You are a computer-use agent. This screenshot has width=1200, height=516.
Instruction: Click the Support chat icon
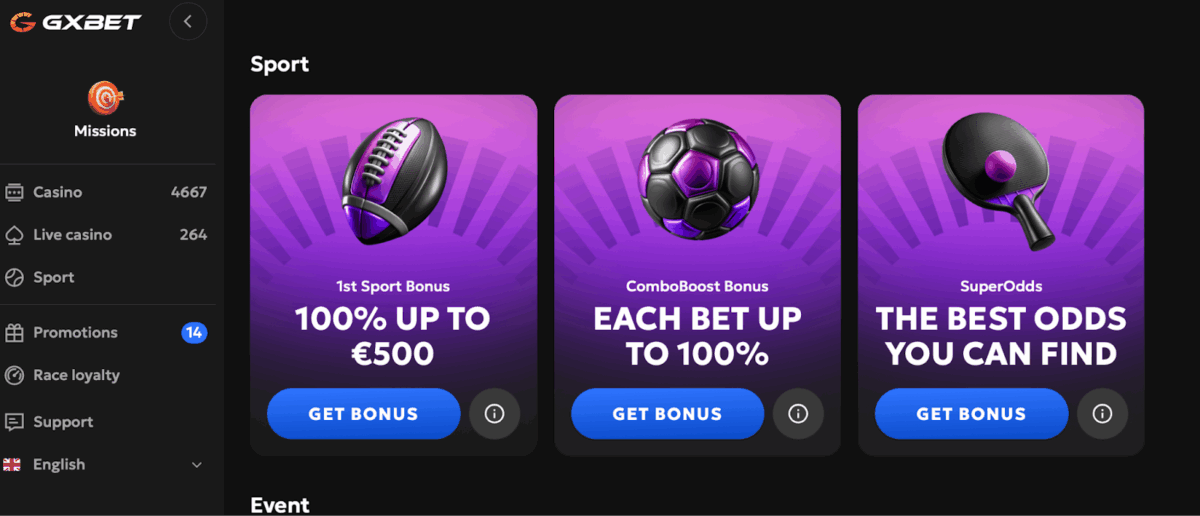[14, 422]
